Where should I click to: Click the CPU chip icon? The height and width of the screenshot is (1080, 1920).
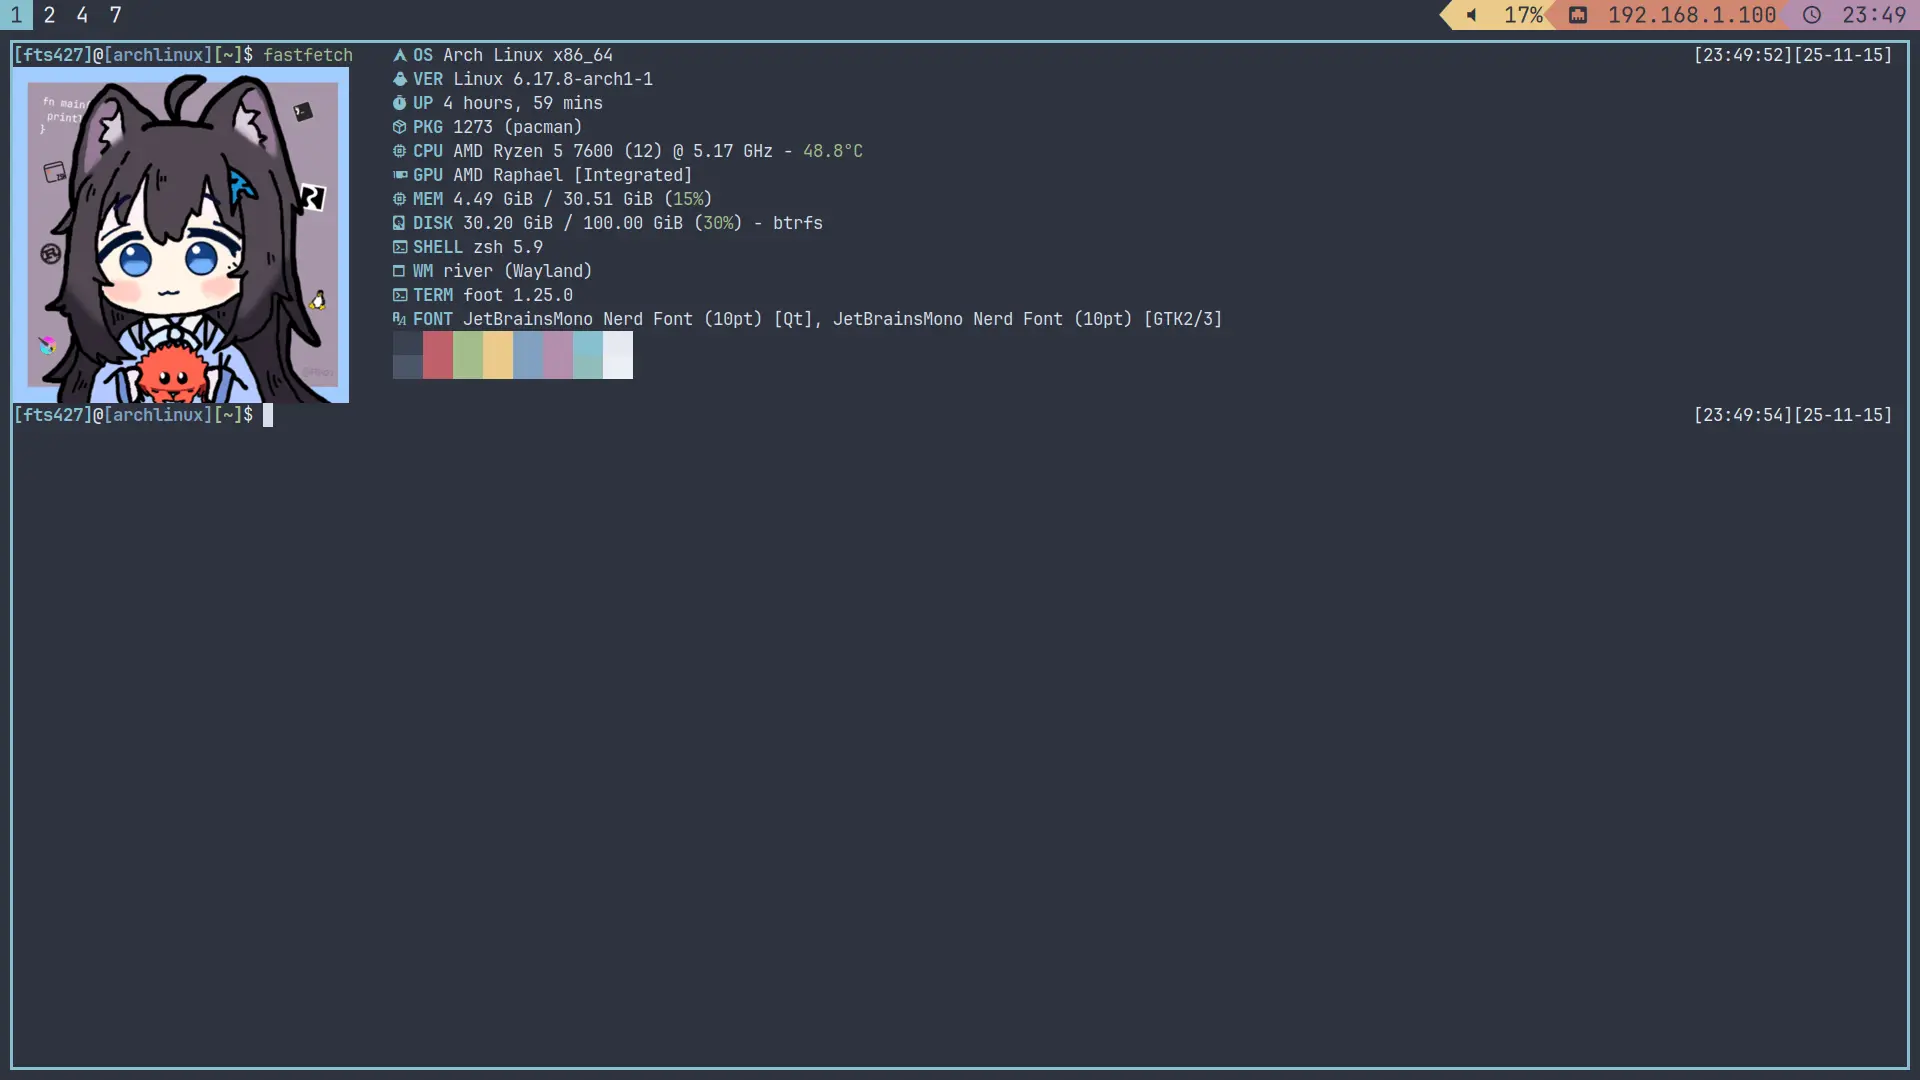pos(399,151)
